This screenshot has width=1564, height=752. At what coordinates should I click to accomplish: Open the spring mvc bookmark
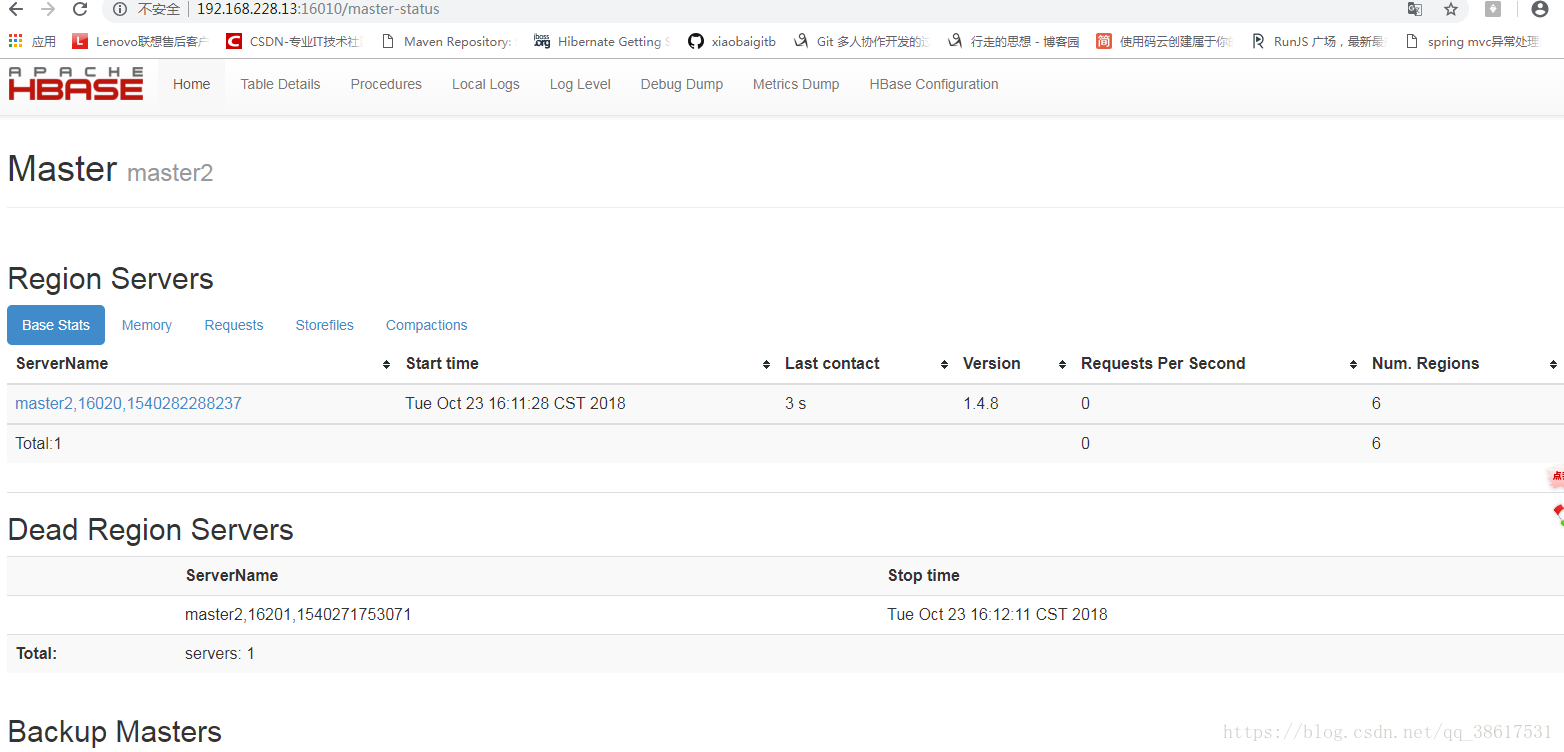coord(1473,42)
